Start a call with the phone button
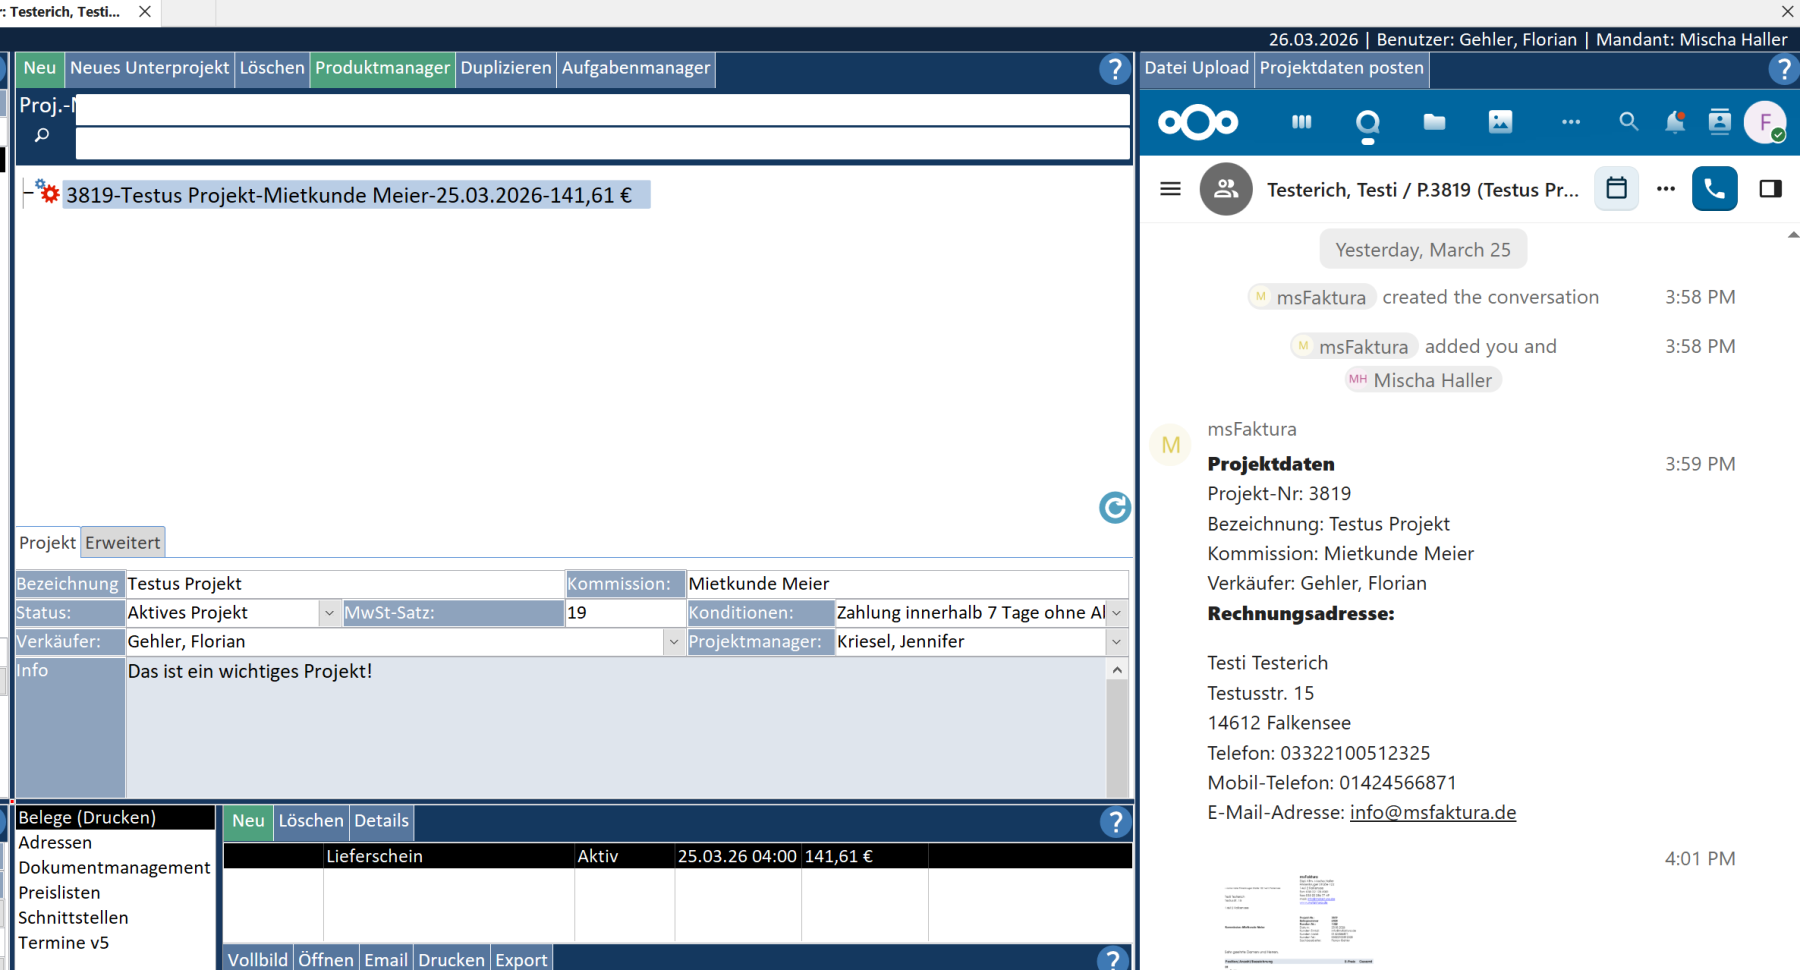 click(1714, 189)
